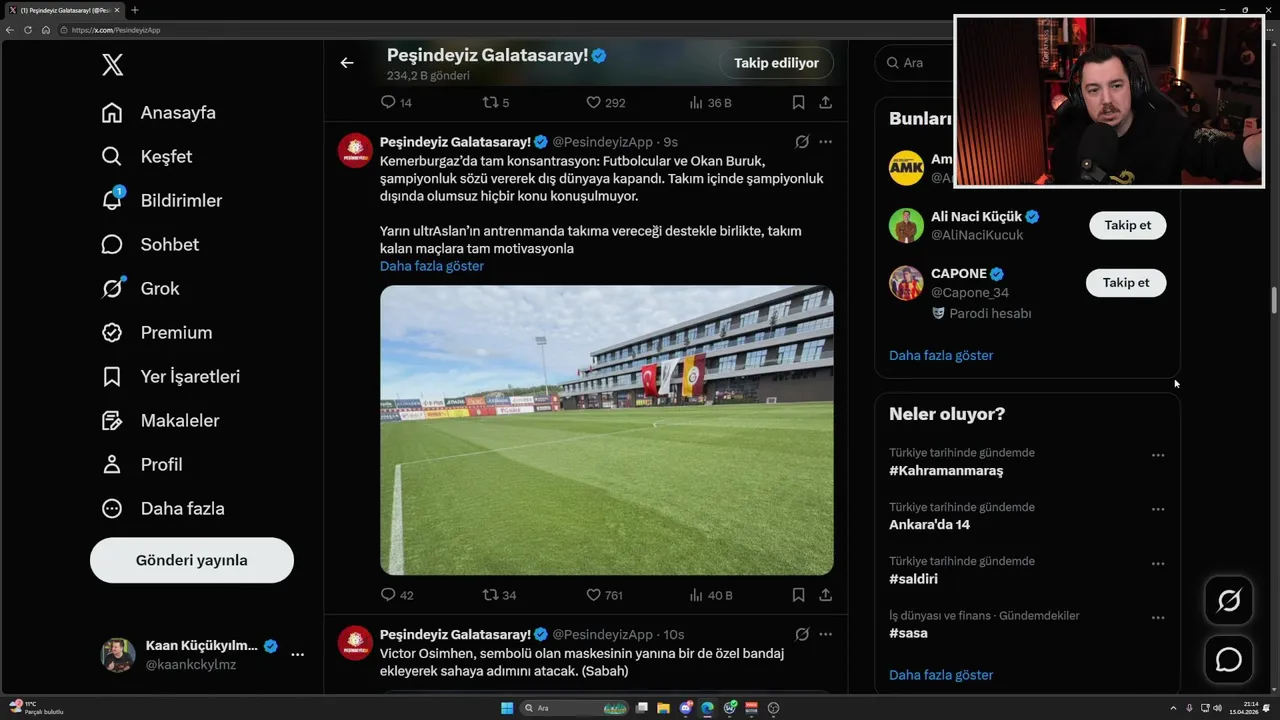Follow Ali Naci Küçük
The width and height of the screenshot is (1280, 720).
tap(1127, 225)
